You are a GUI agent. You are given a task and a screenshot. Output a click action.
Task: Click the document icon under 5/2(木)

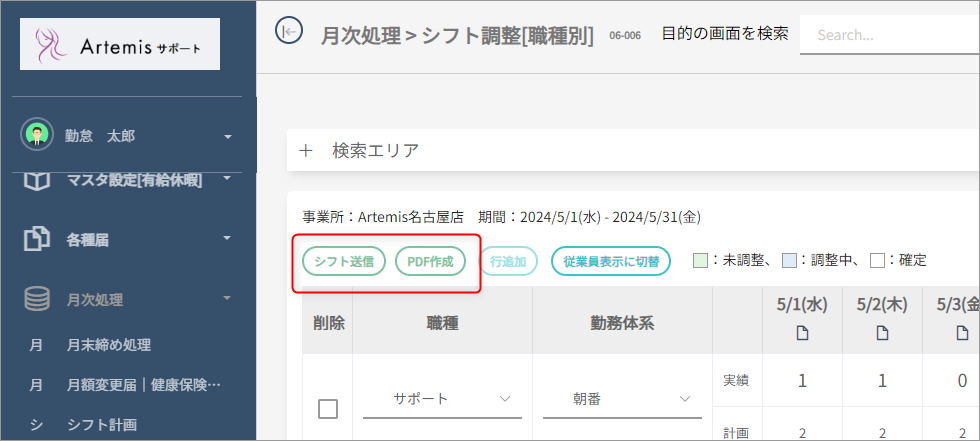tap(882, 333)
